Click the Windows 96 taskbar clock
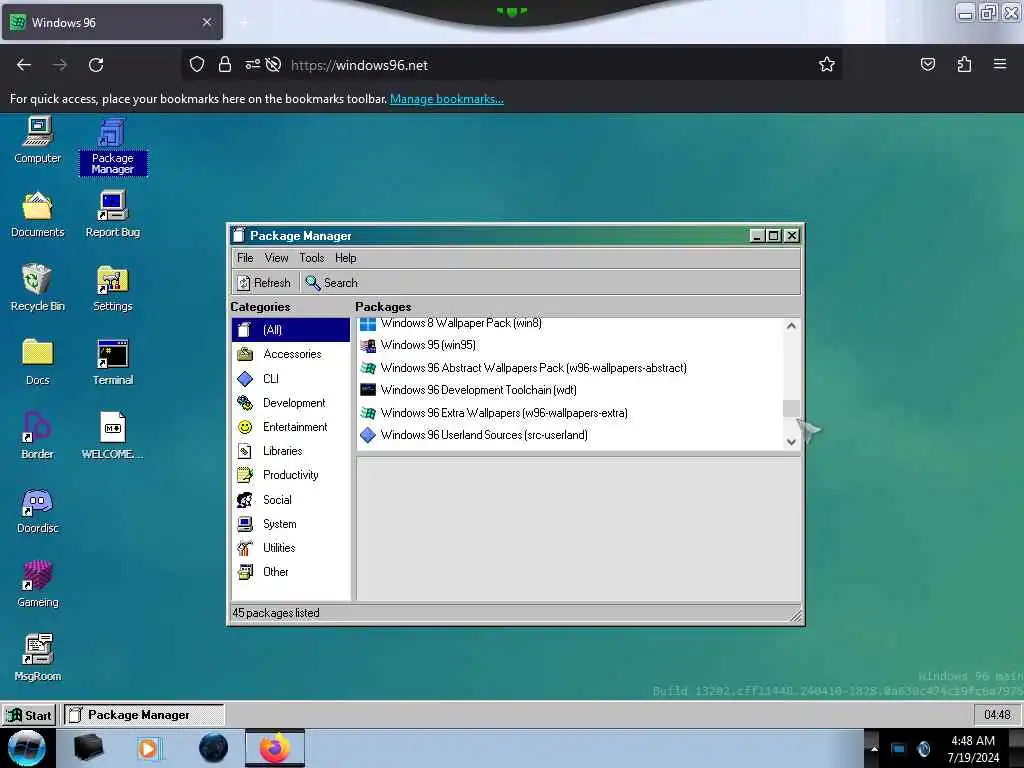The width and height of the screenshot is (1024, 768). coord(997,715)
